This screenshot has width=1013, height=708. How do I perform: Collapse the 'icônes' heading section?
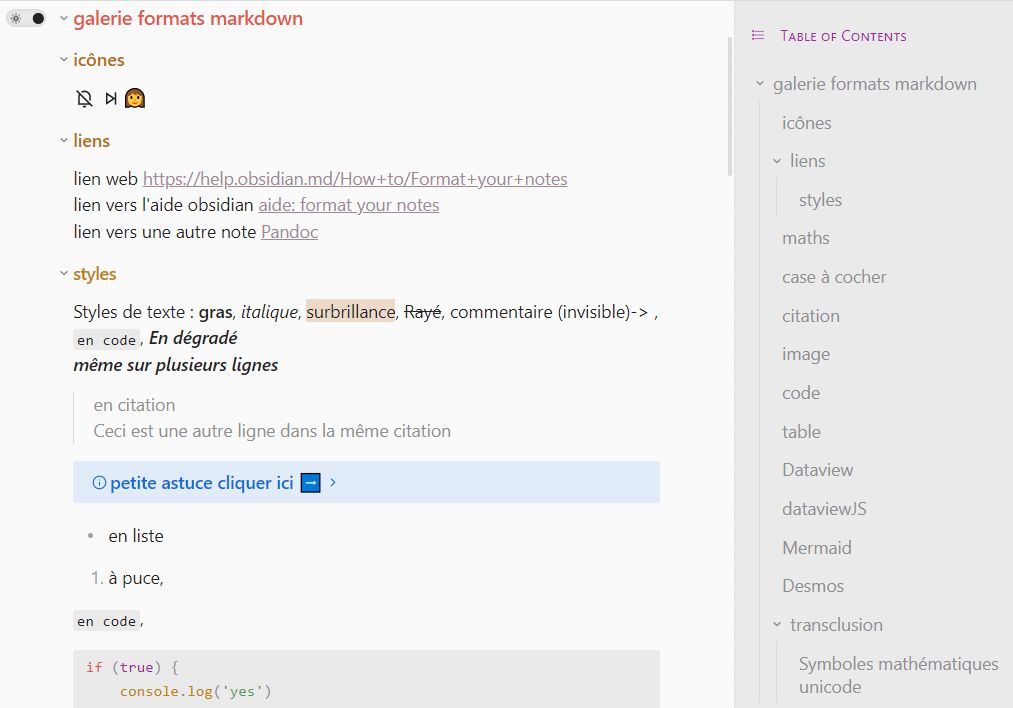tap(63, 59)
